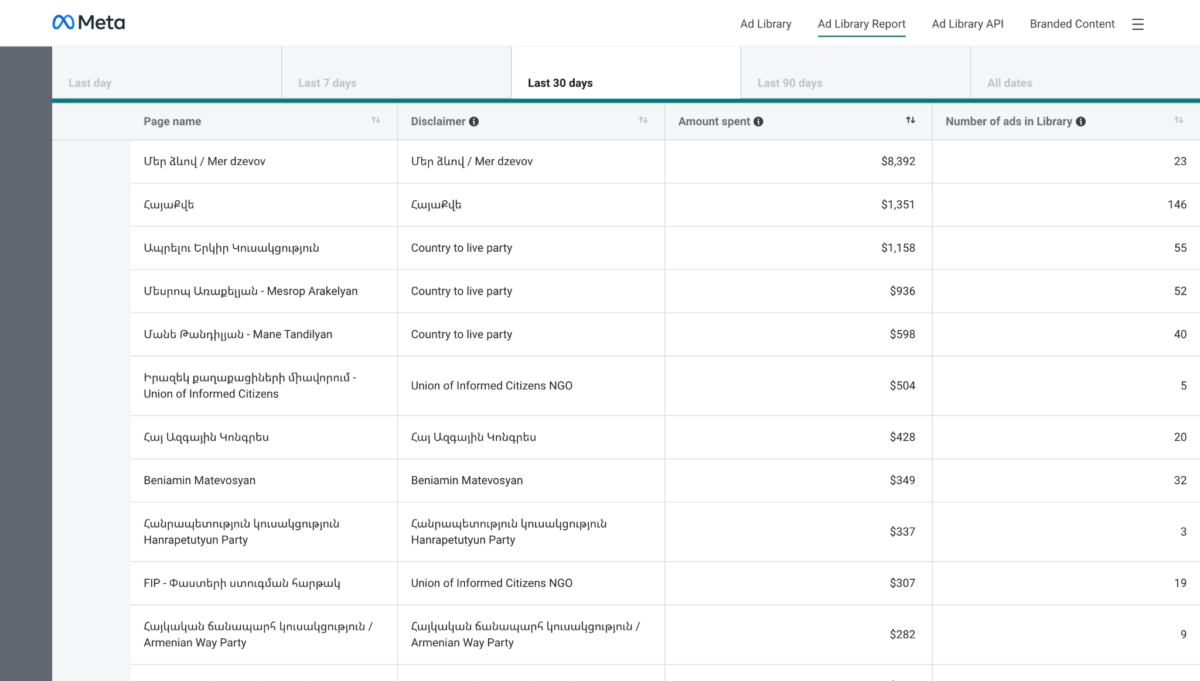Go to Branded Content page
Screen dimensions: 1200x681
coord(1072,24)
